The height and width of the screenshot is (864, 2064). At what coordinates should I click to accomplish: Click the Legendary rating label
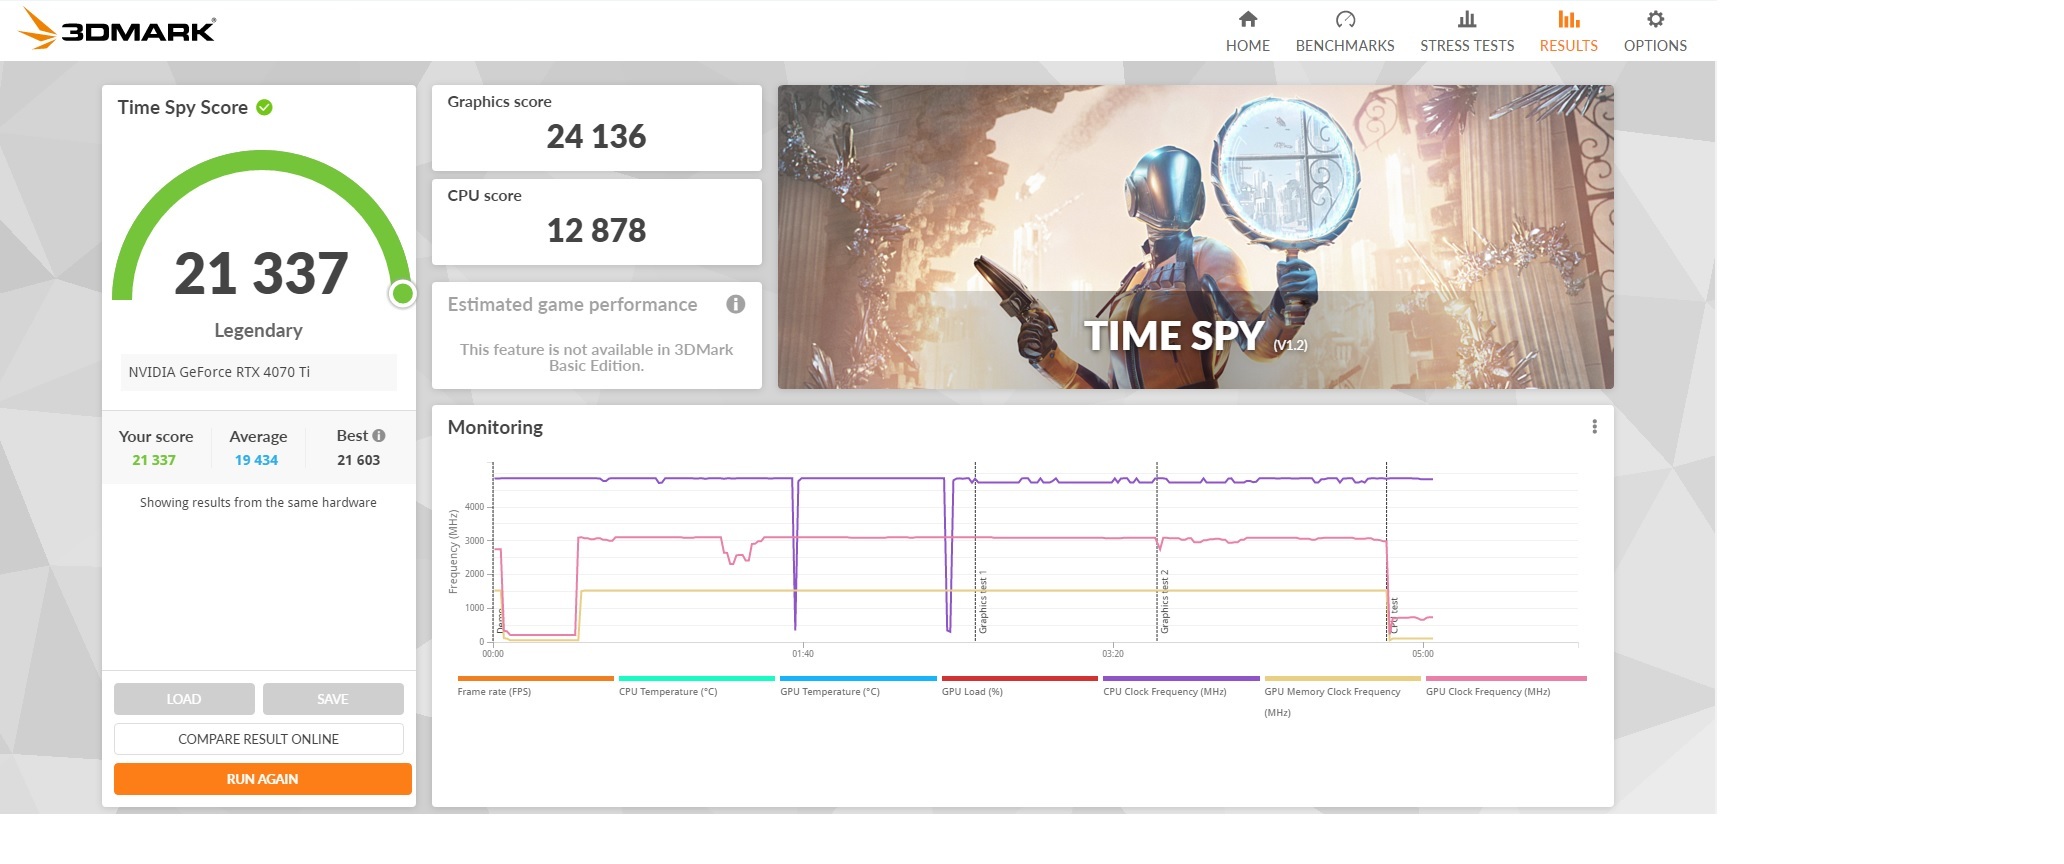coord(258,331)
